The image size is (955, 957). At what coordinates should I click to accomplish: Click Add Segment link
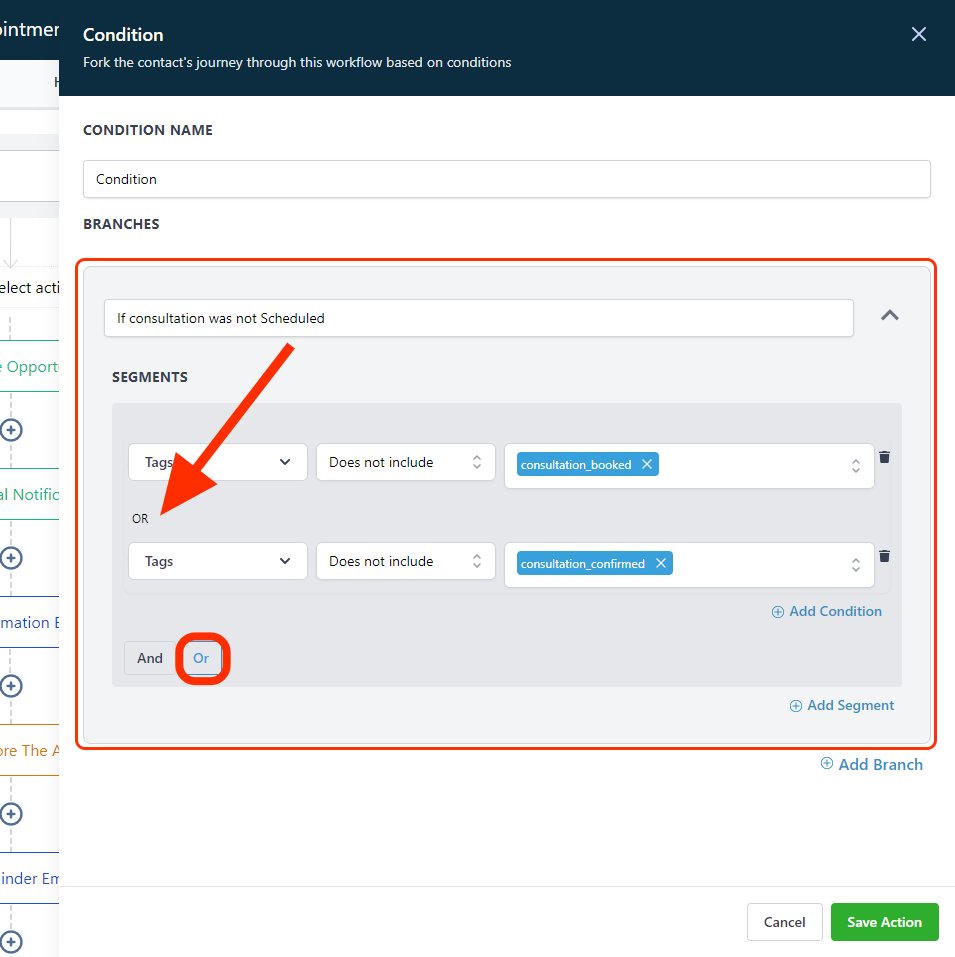[842, 706]
